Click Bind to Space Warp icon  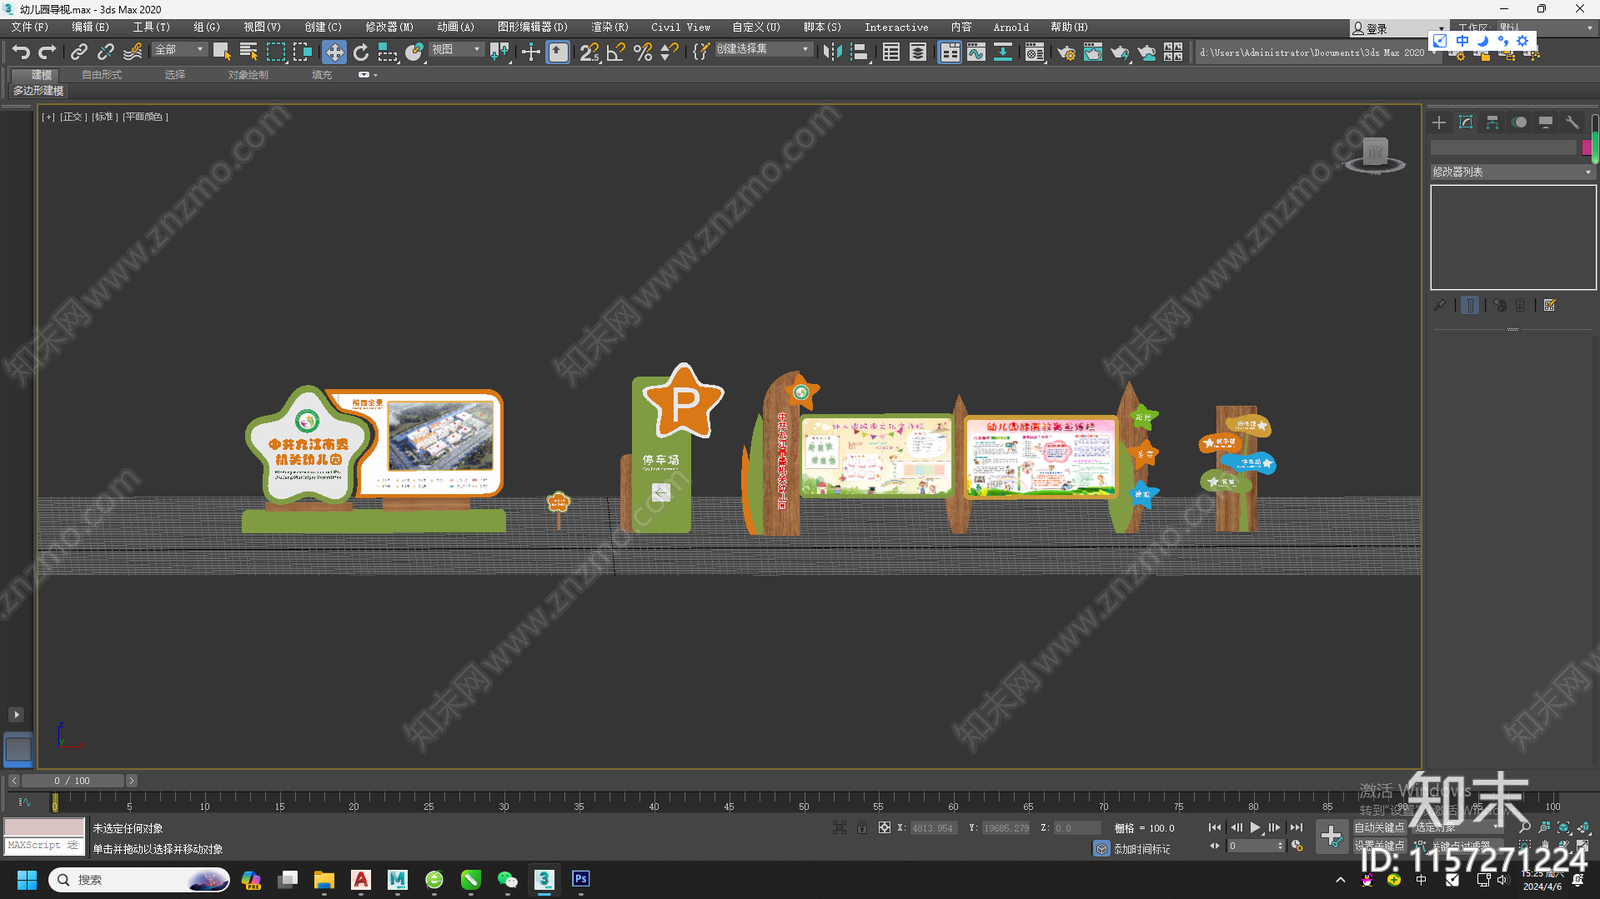pyautogui.click(x=132, y=52)
